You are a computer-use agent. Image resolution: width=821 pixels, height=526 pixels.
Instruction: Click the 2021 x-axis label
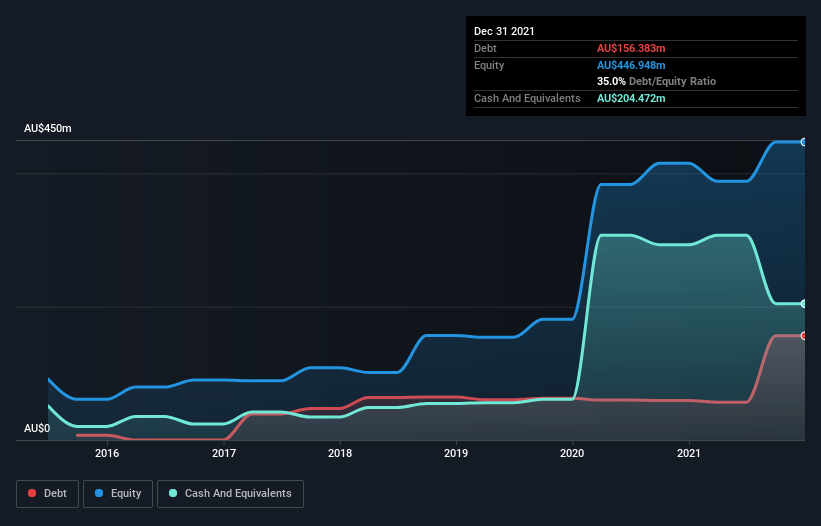(689, 453)
